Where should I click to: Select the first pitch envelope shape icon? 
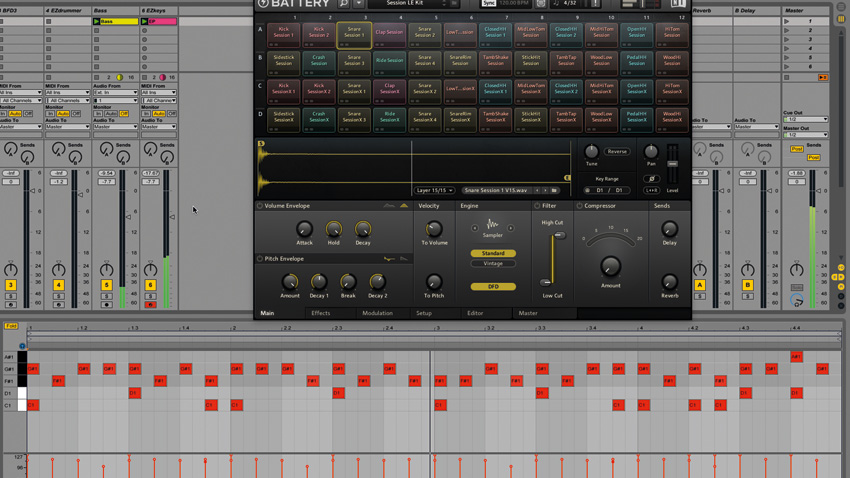[389, 259]
